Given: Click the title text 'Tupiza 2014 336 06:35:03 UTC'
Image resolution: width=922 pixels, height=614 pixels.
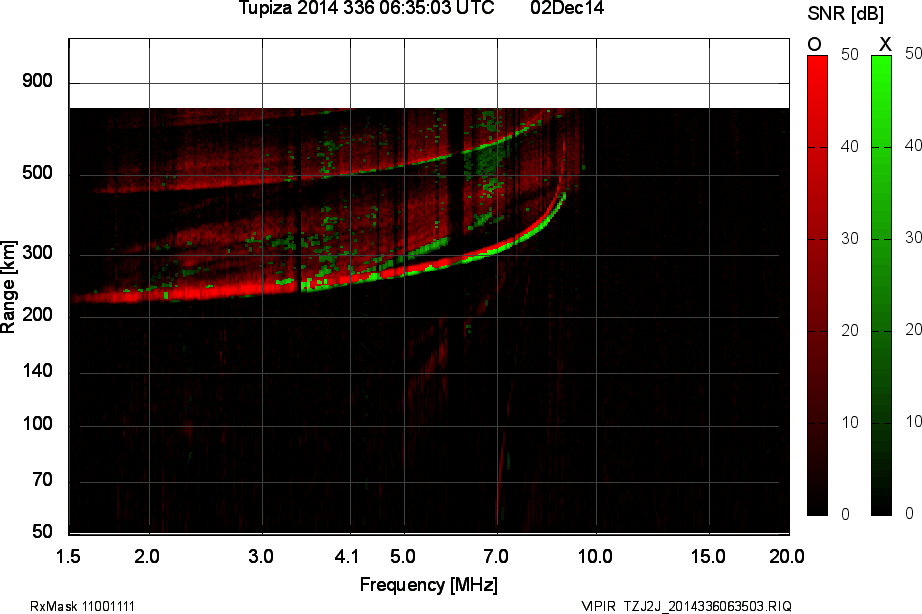Looking at the screenshot, I should (x=366, y=8).
